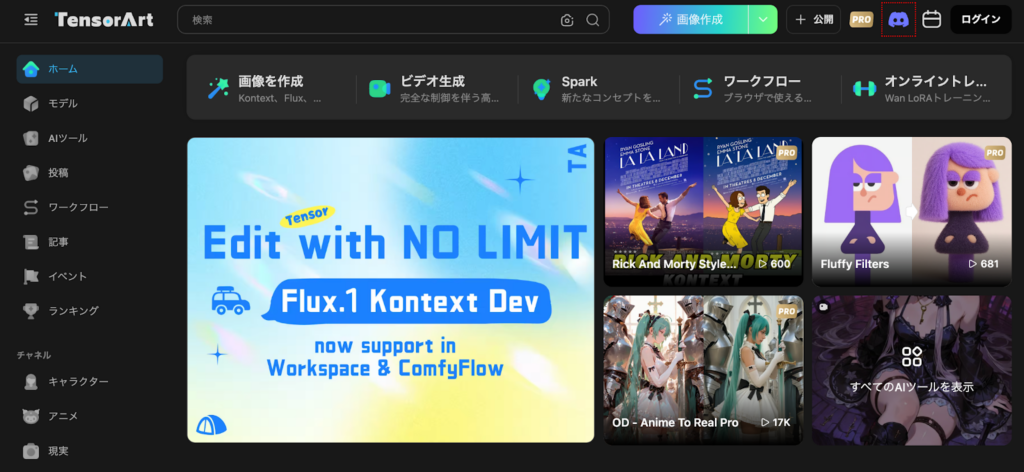This screenshot has width=1024, height=472.
Task: Open the top ワークフロー shortcut card
Action: 760,89
